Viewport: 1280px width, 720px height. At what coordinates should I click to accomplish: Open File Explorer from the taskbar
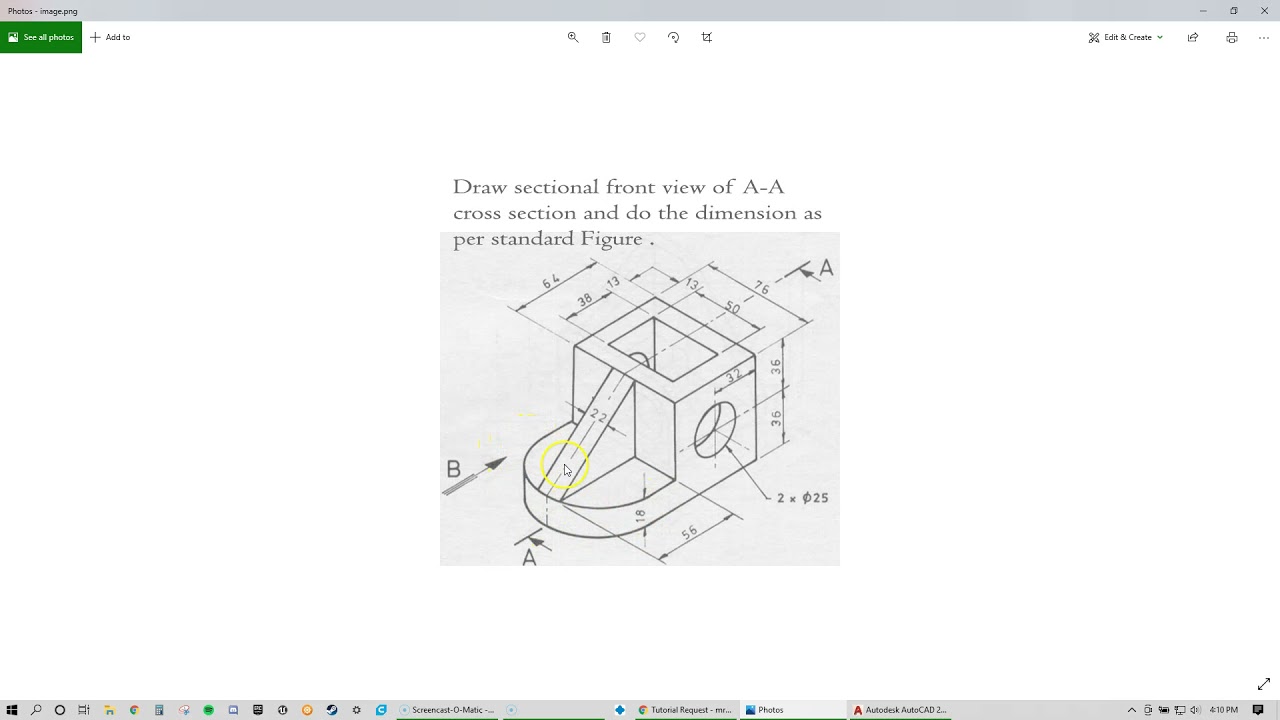pos(109,710)
